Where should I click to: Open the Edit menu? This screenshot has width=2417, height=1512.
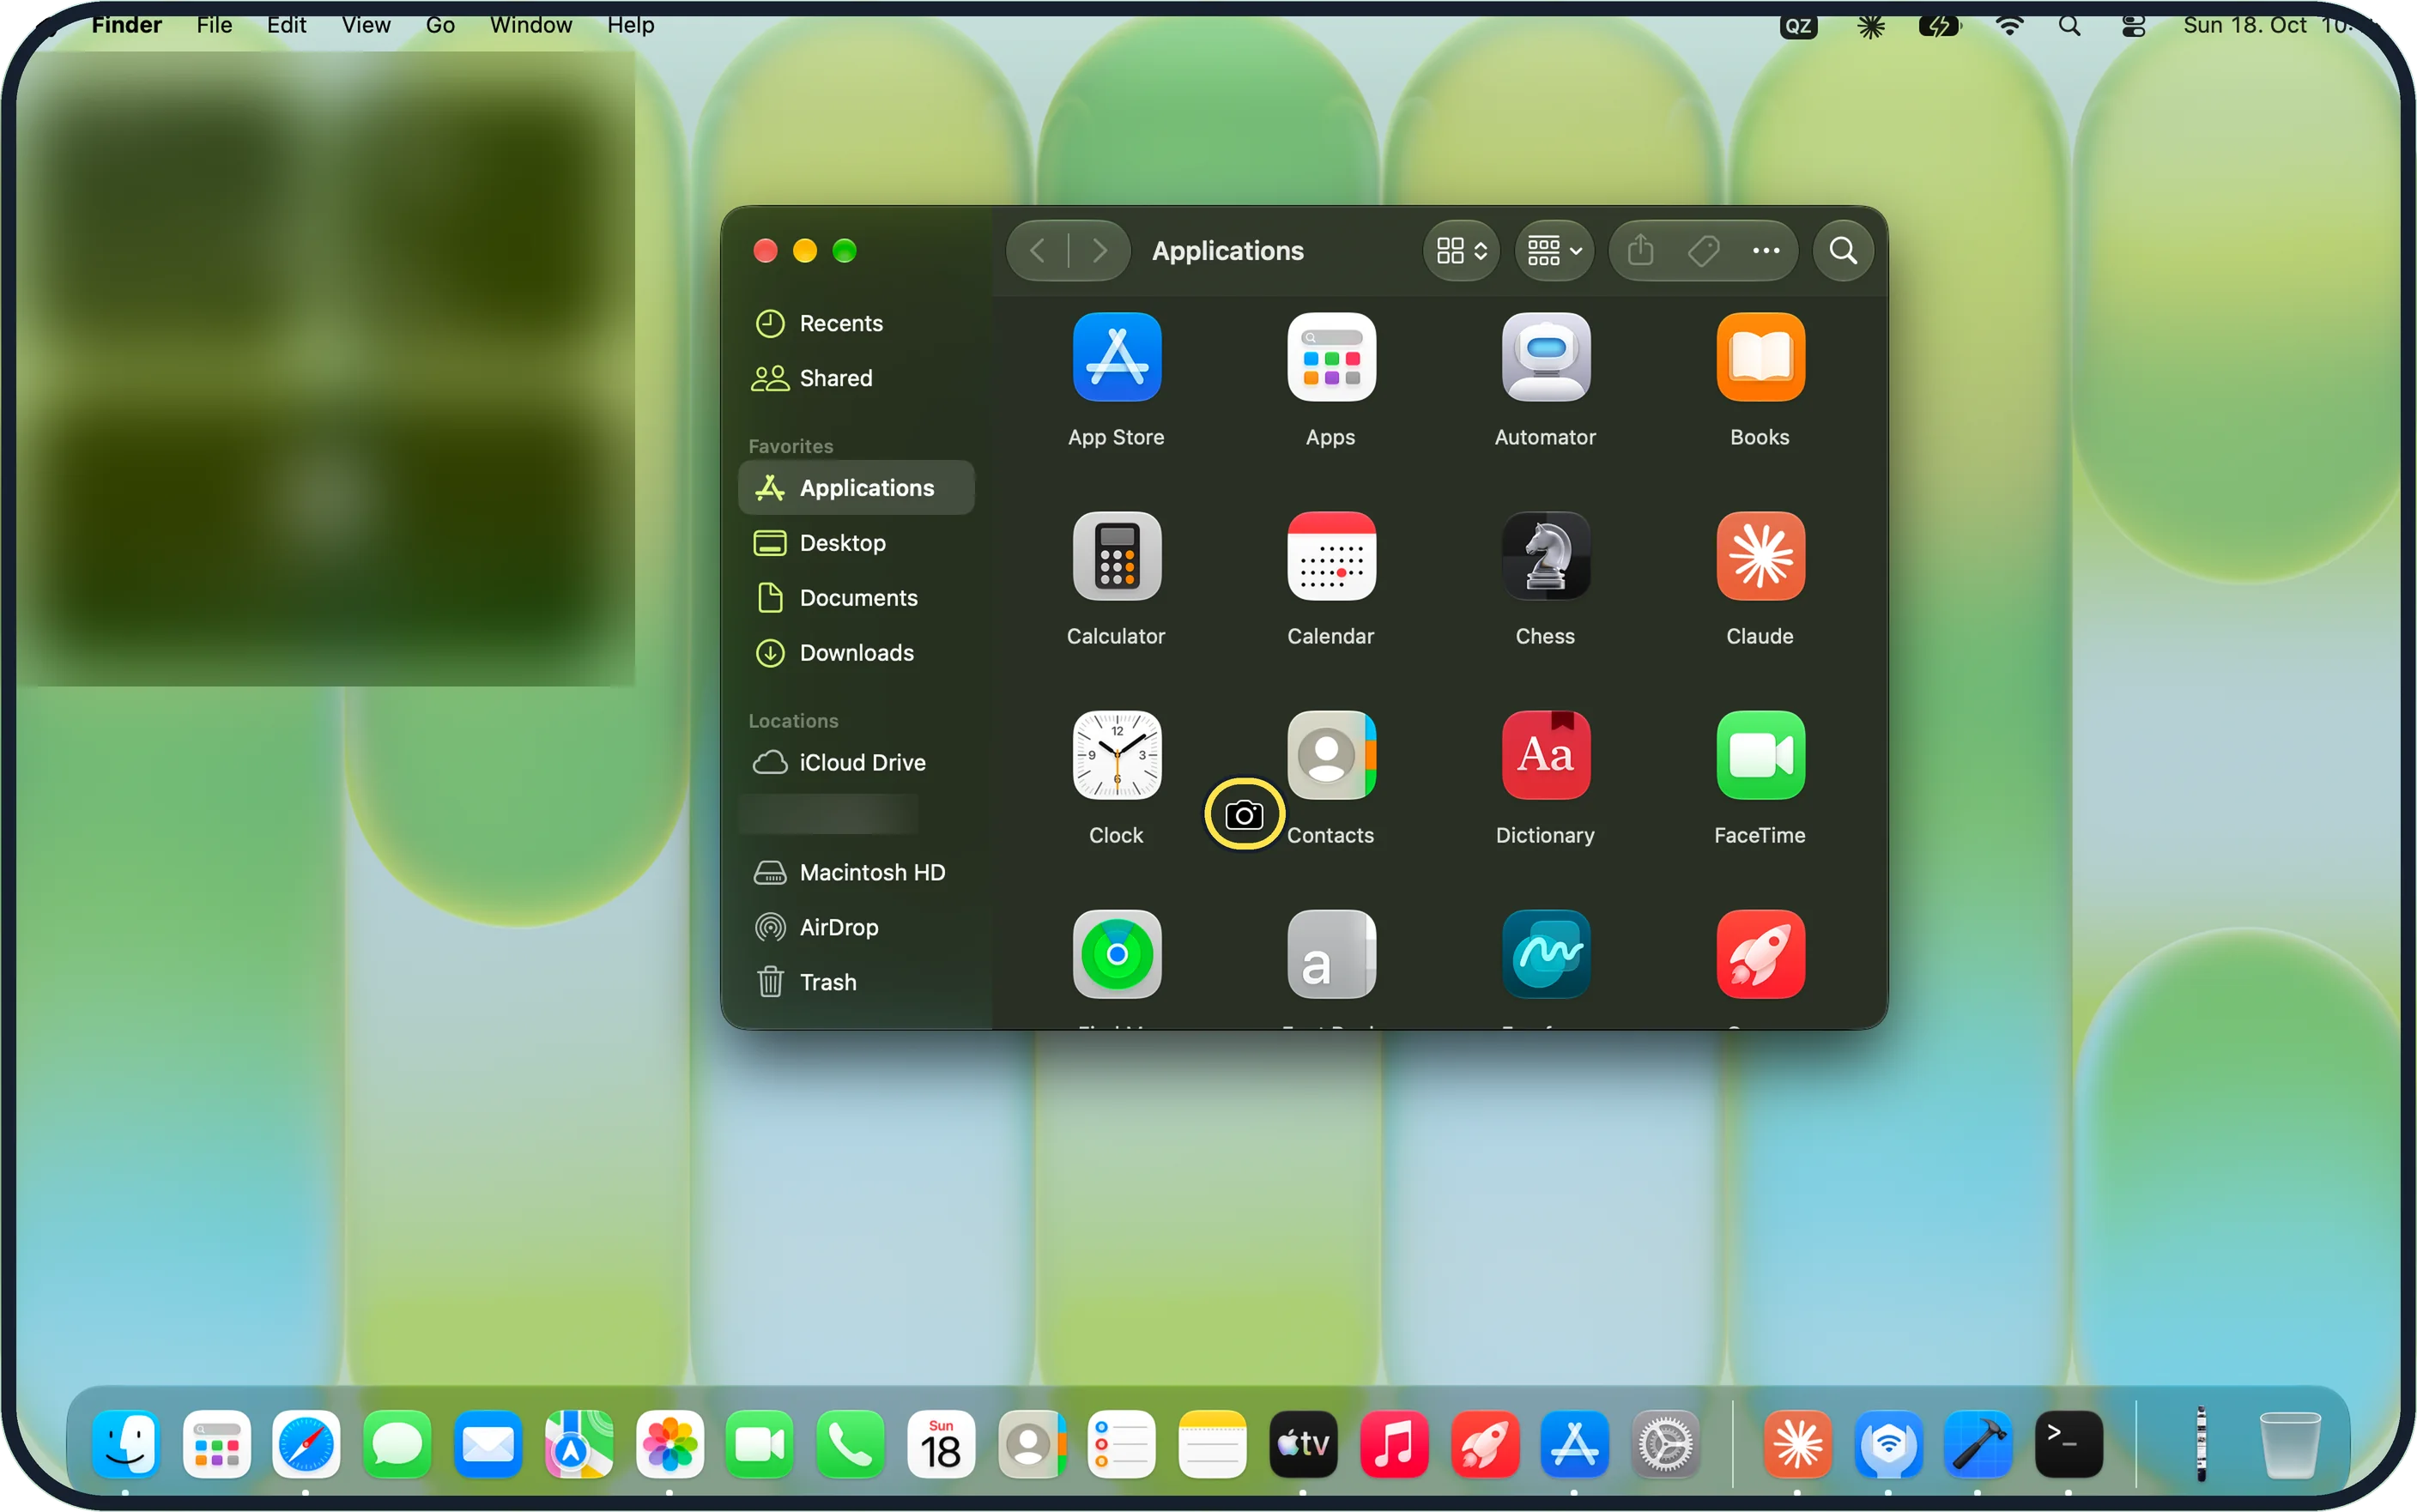pos(286,25)
